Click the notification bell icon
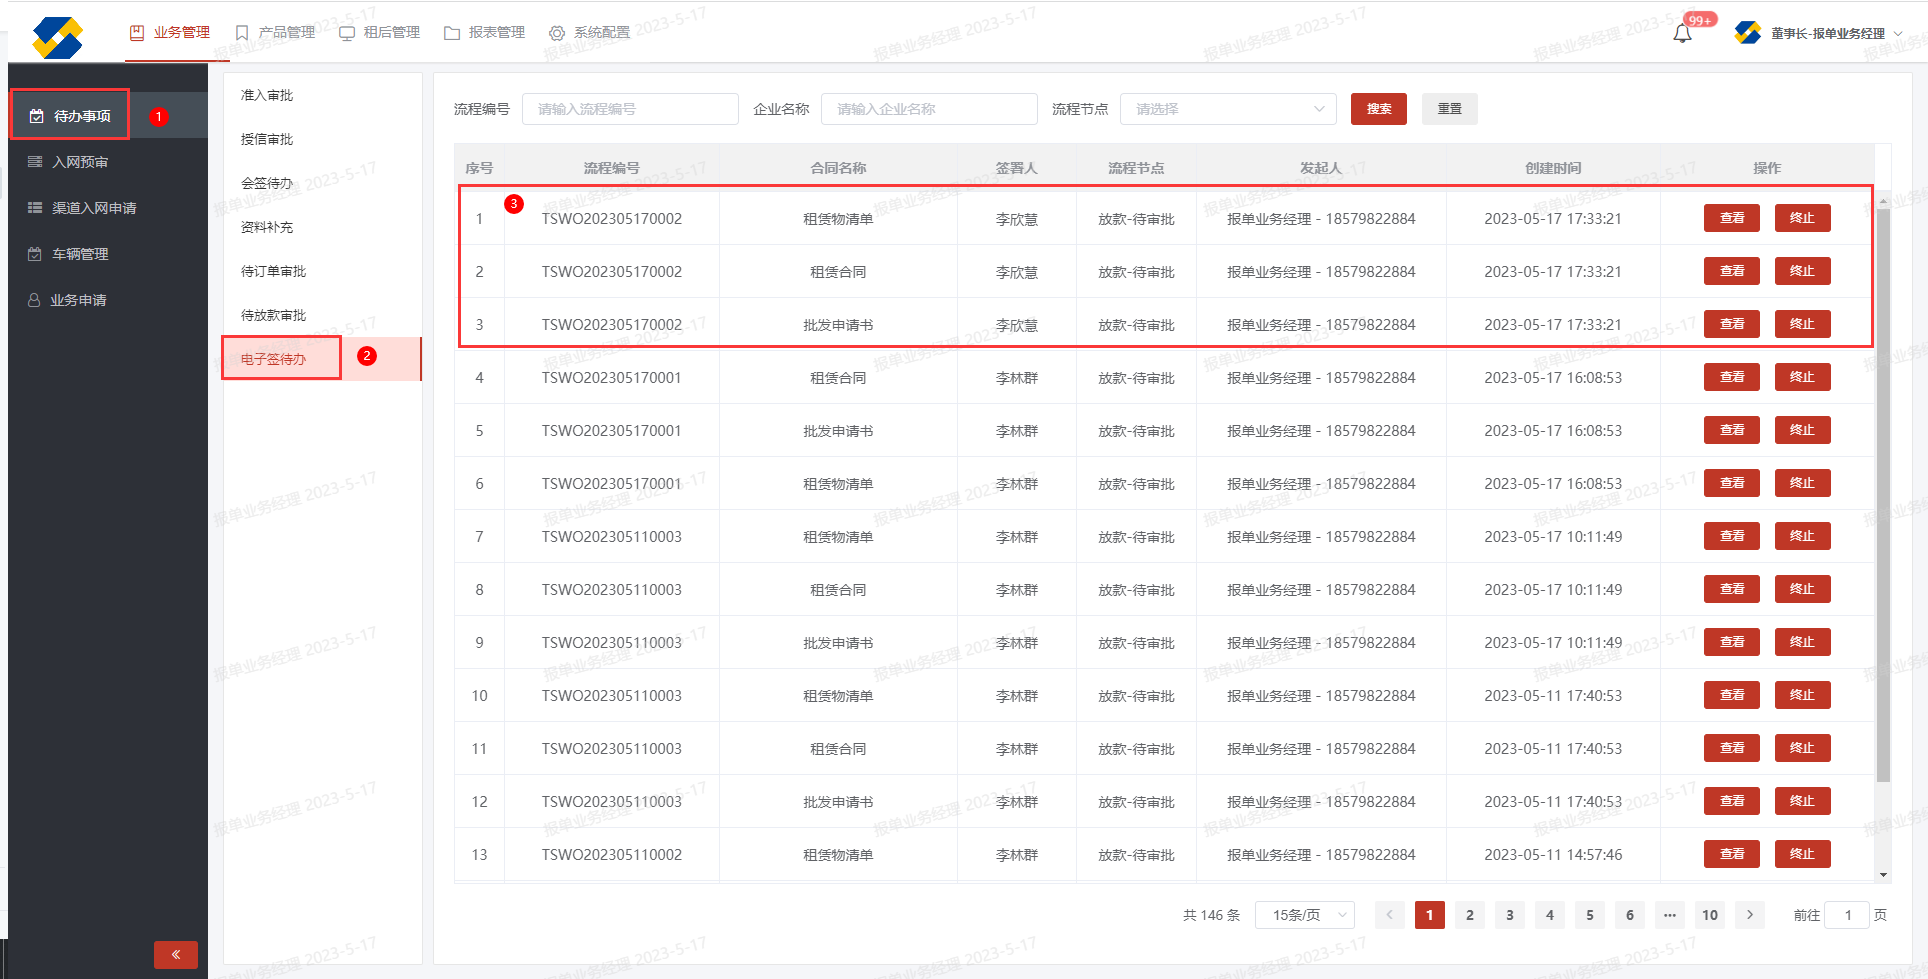The width and height of the screenshot is (1928, 979). (1682, 34)
